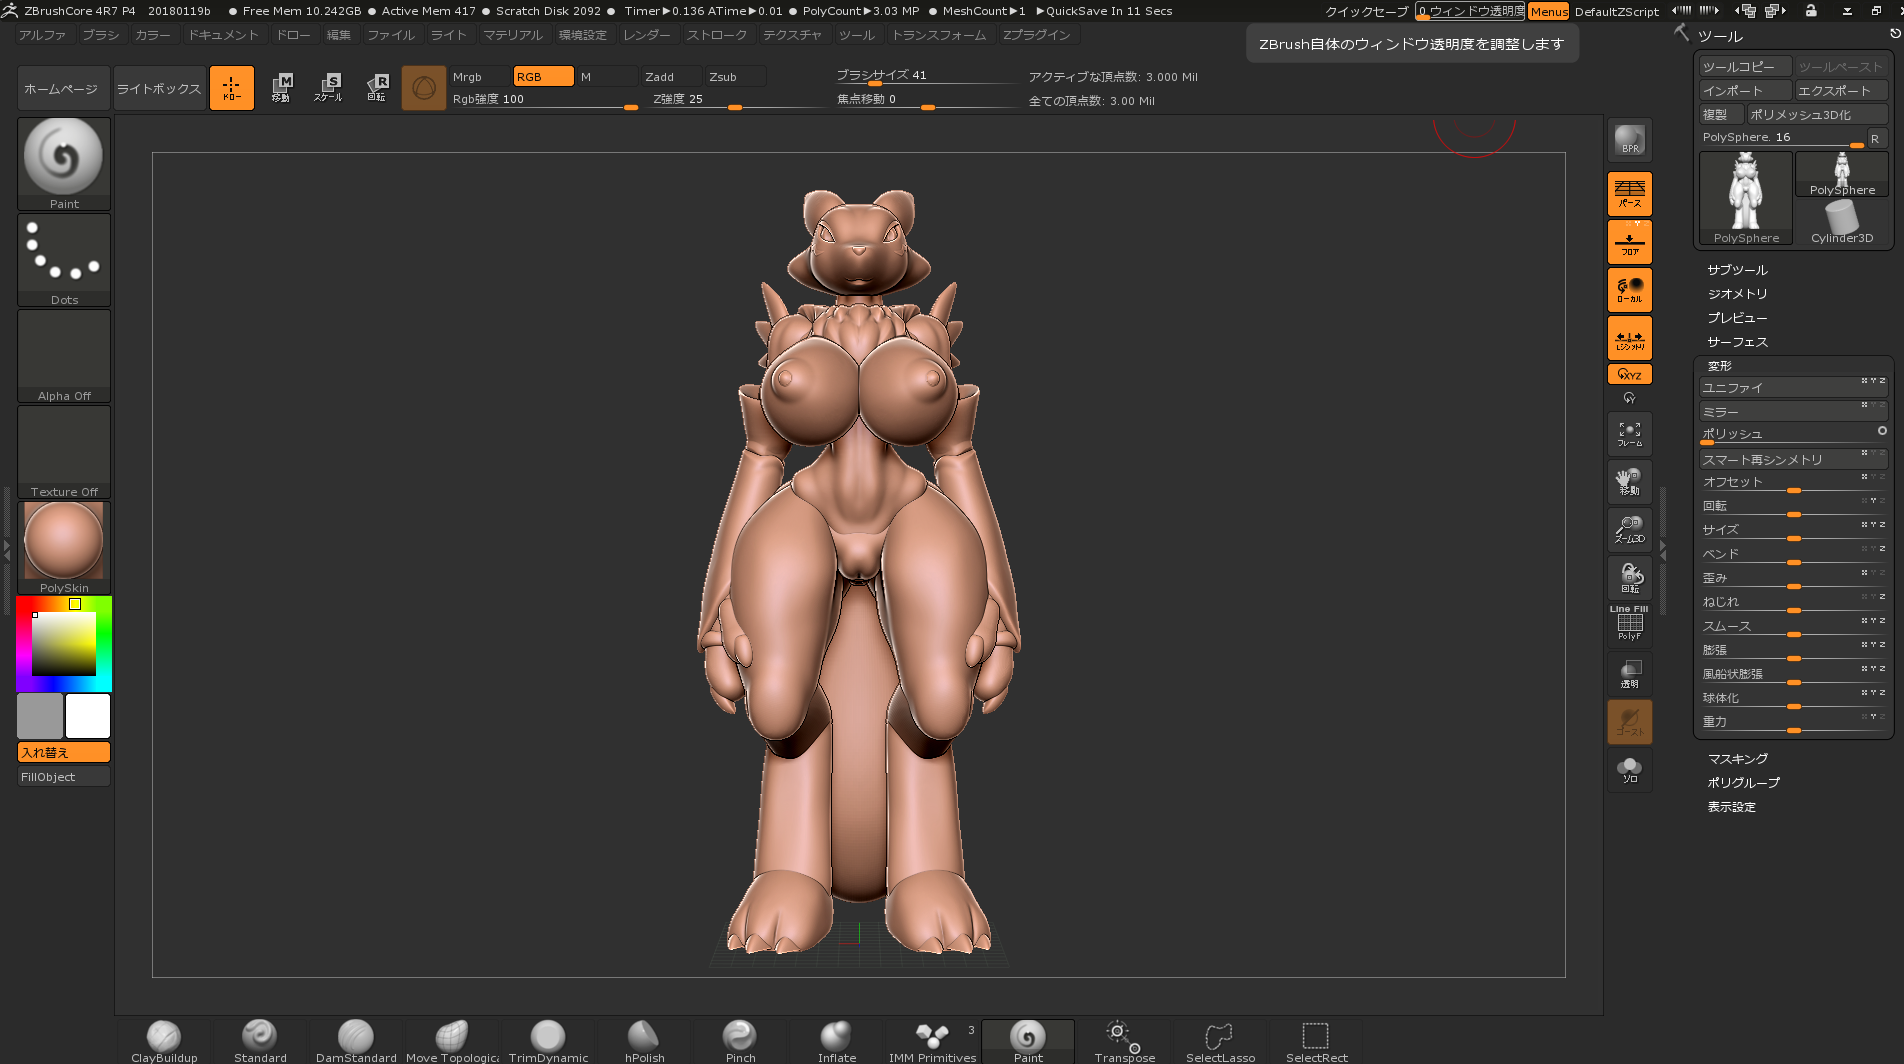Click the BPR render icon
Viewport: 1904px width, 1064px height.
point(1629,140)
